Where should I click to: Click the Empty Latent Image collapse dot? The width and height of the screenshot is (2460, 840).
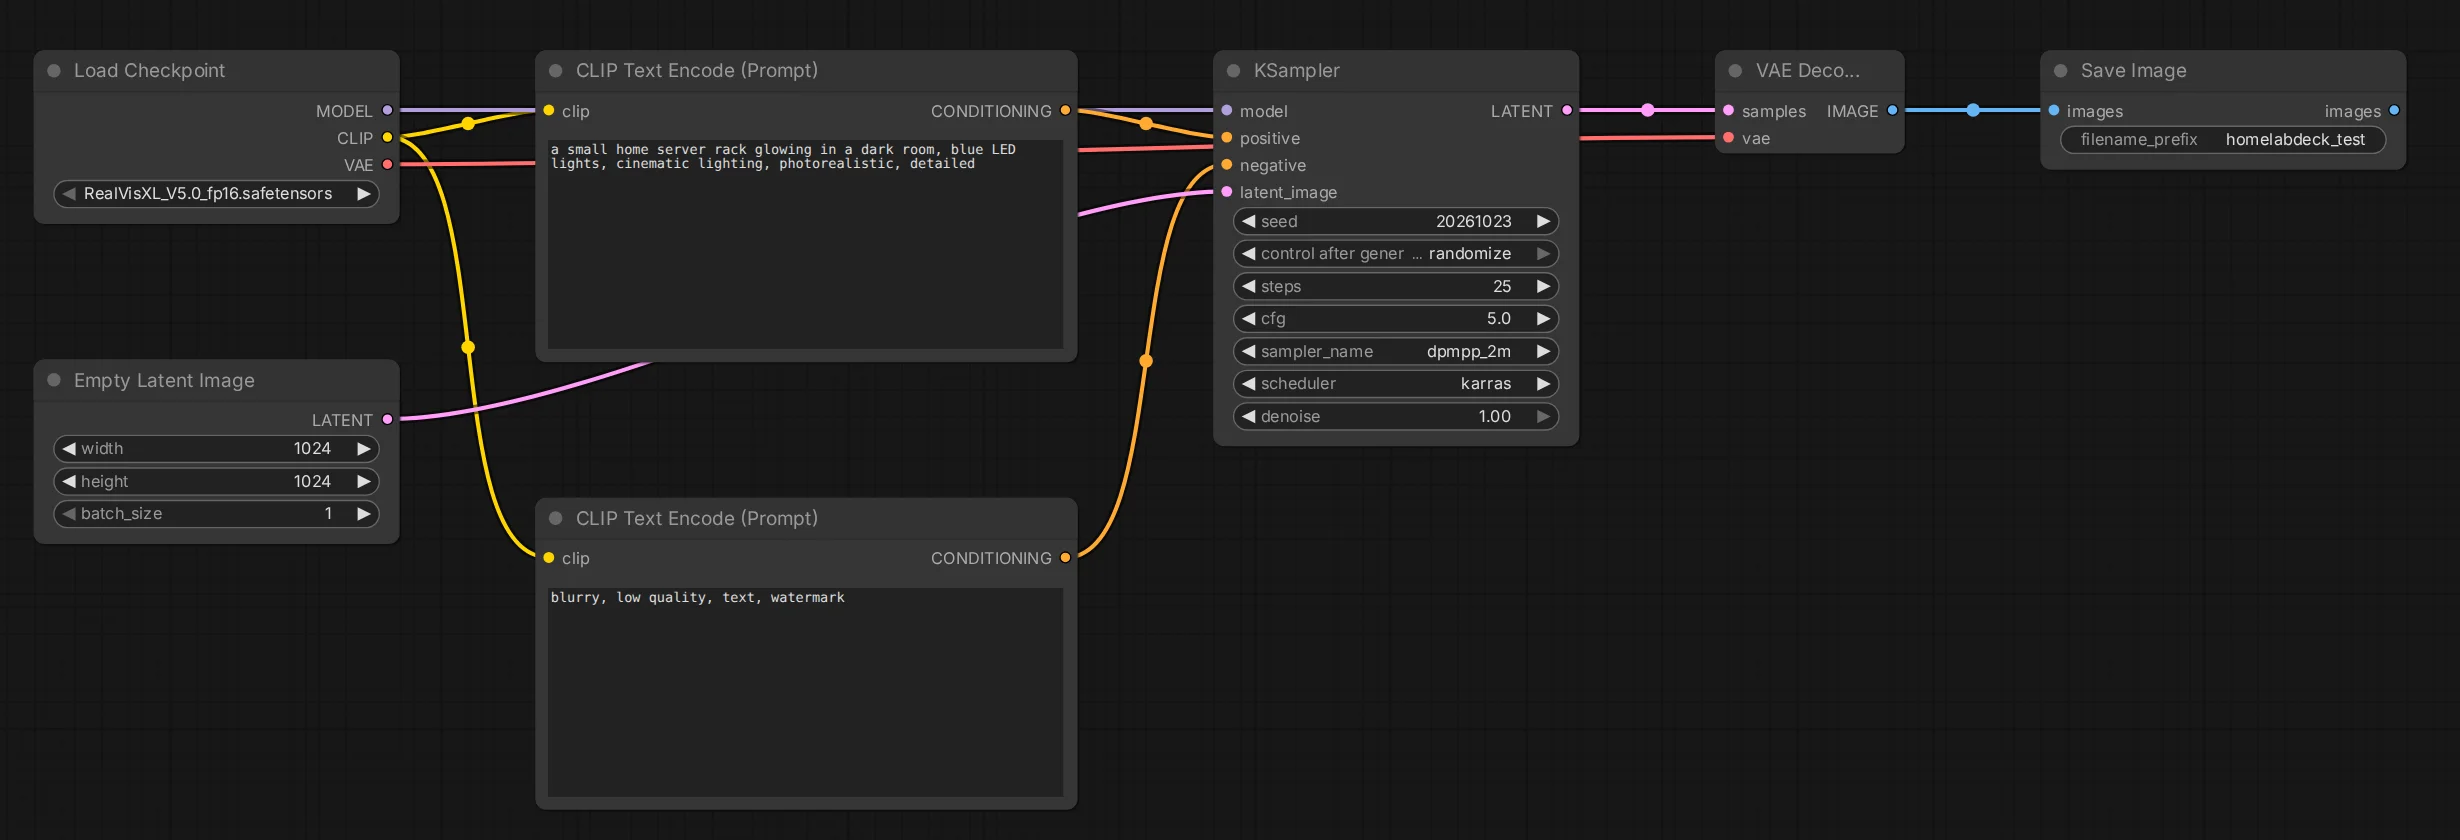(x=54, y=380)
